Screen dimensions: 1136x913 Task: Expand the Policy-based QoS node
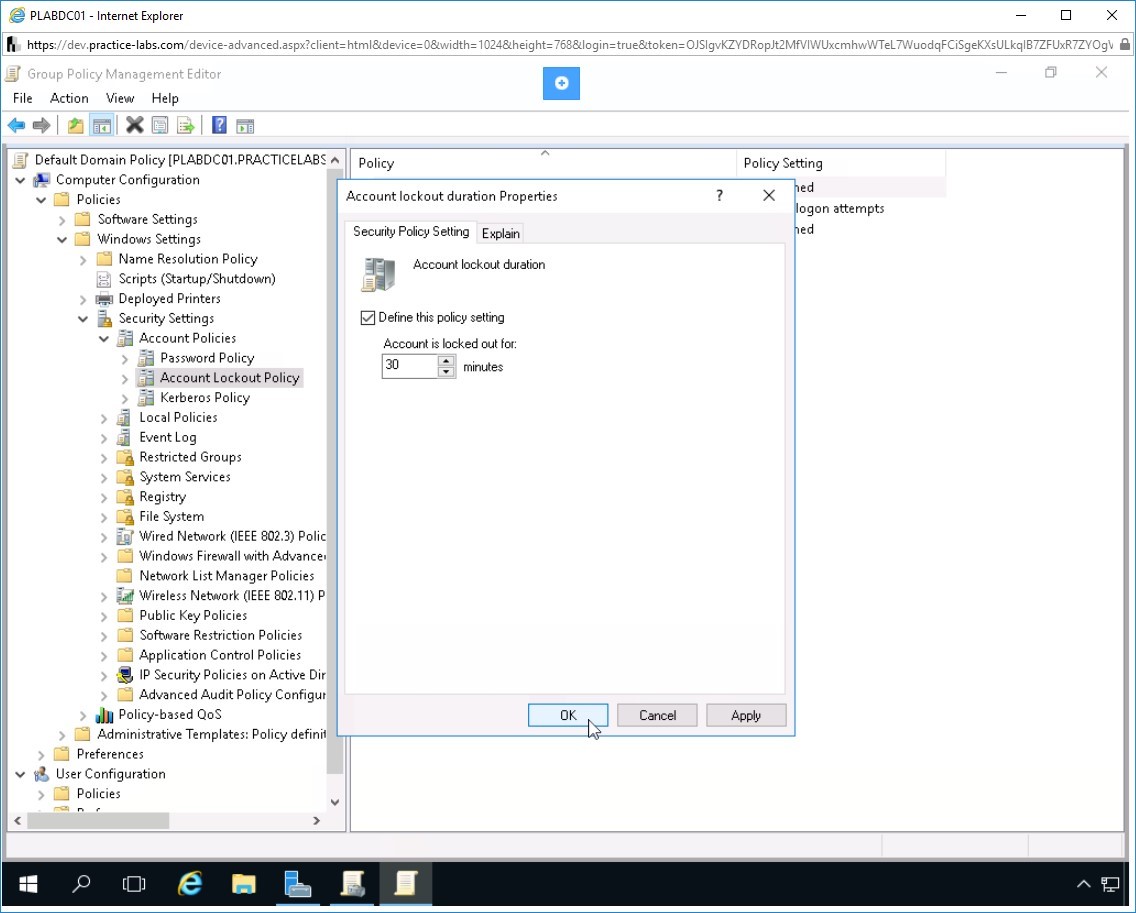83,715
